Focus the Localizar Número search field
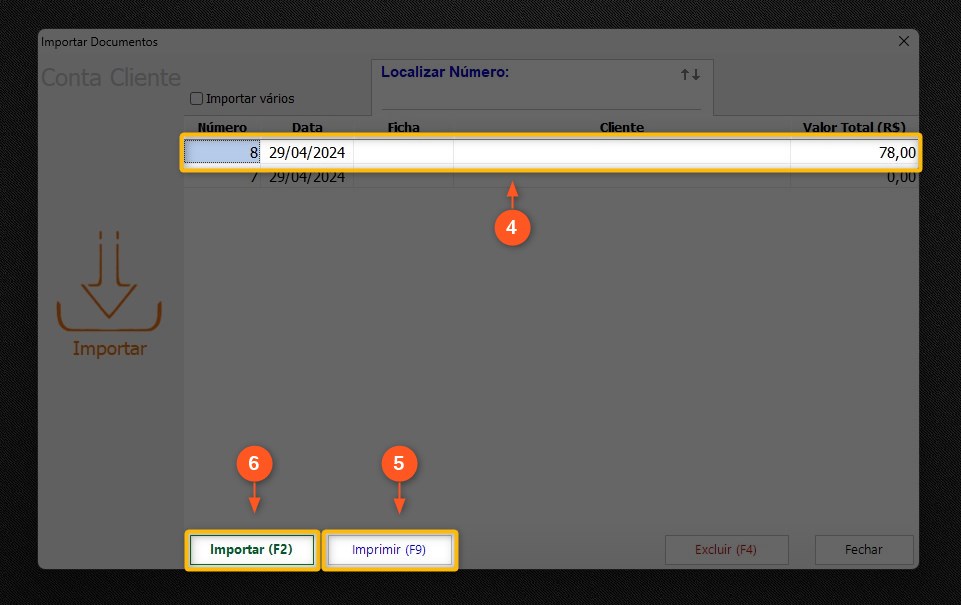Viewport: 961px width, 605px height. coord(540,98)
